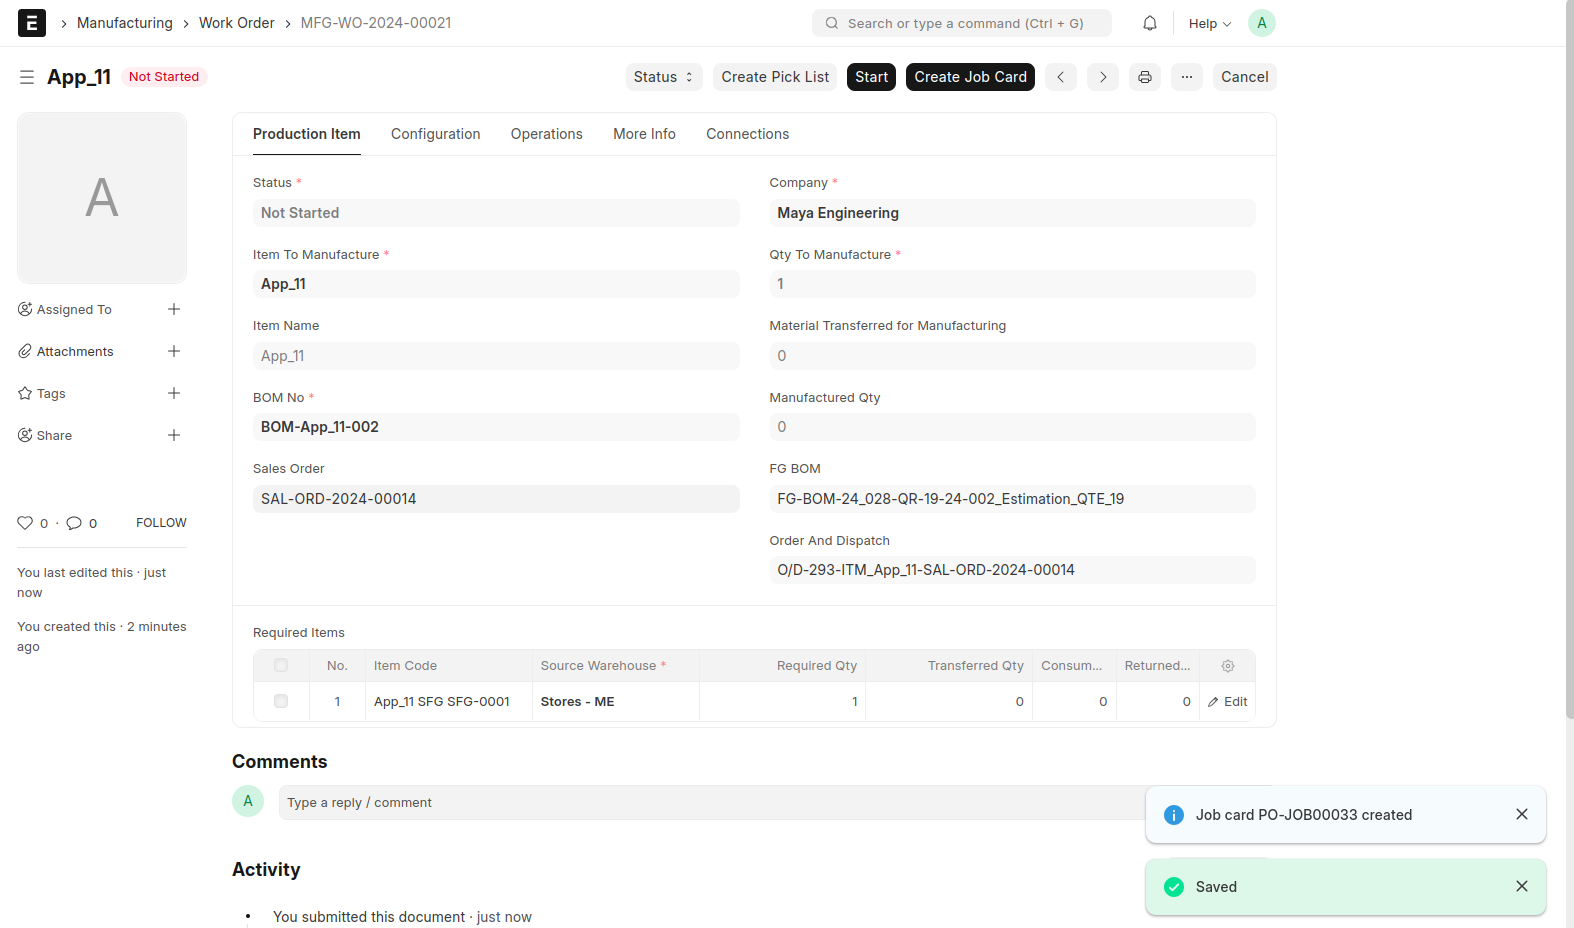Open Required Items table settings gear
The image size is (1574, 928).
pos(1228,666)
